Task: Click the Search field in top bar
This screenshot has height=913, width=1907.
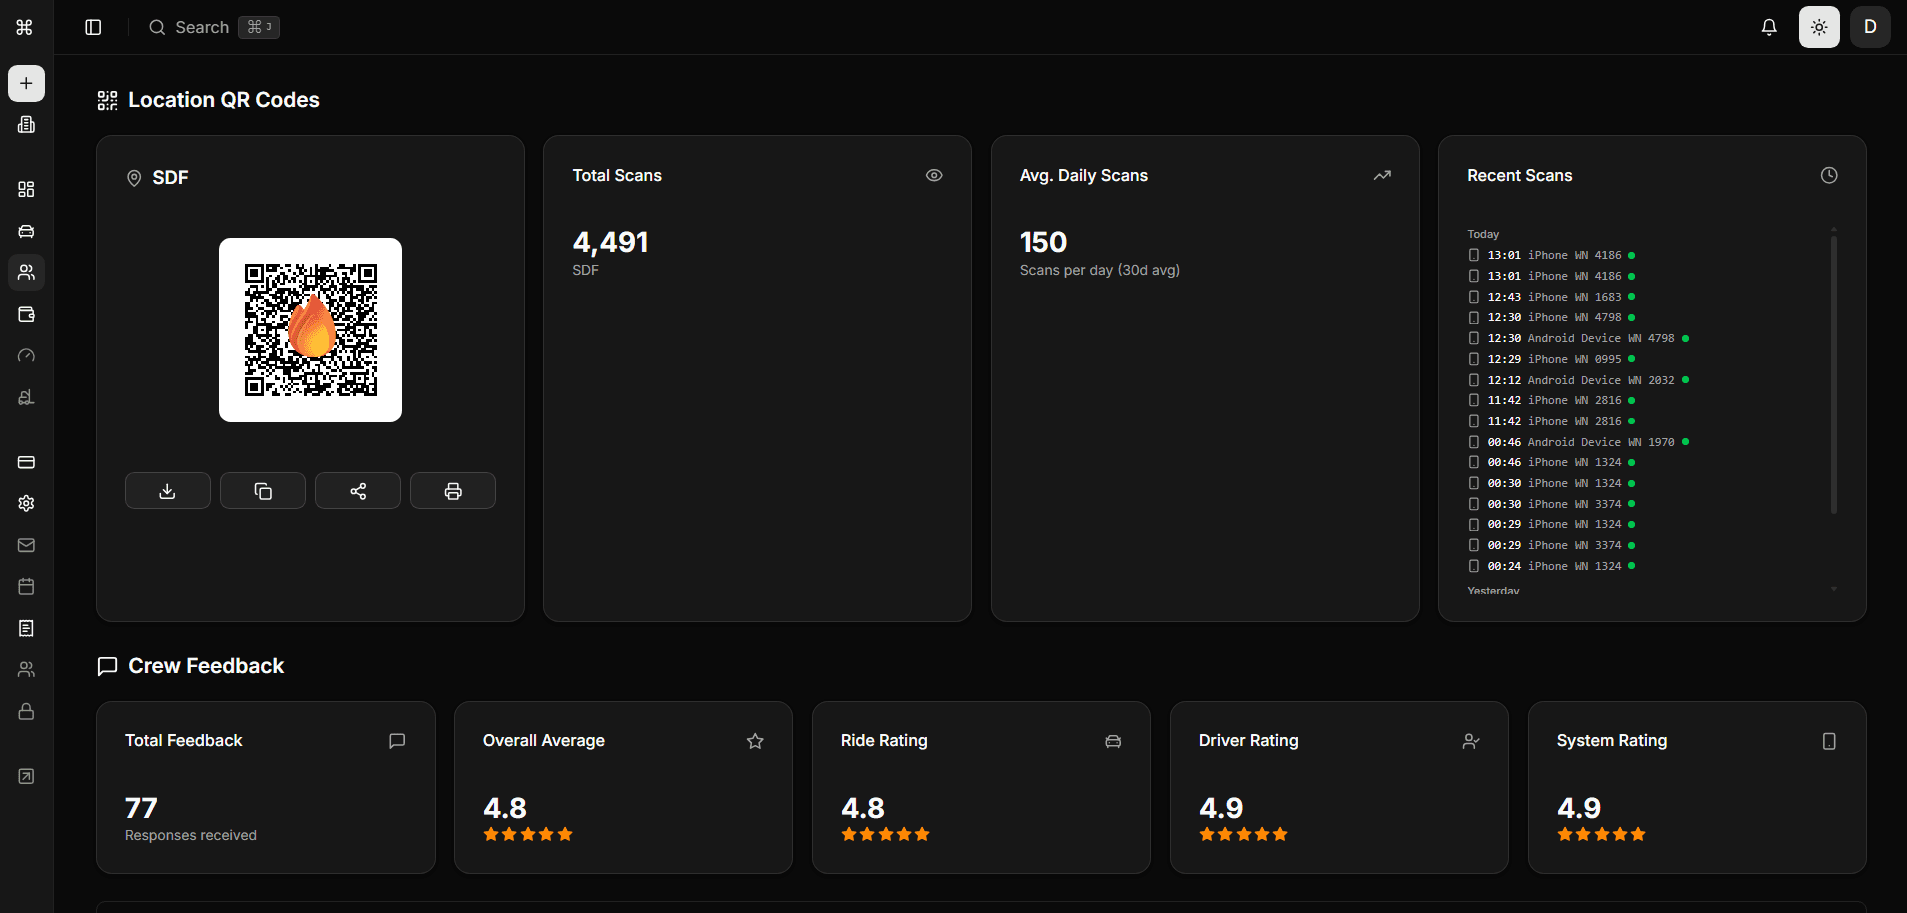Action: [x=214, y=27]
